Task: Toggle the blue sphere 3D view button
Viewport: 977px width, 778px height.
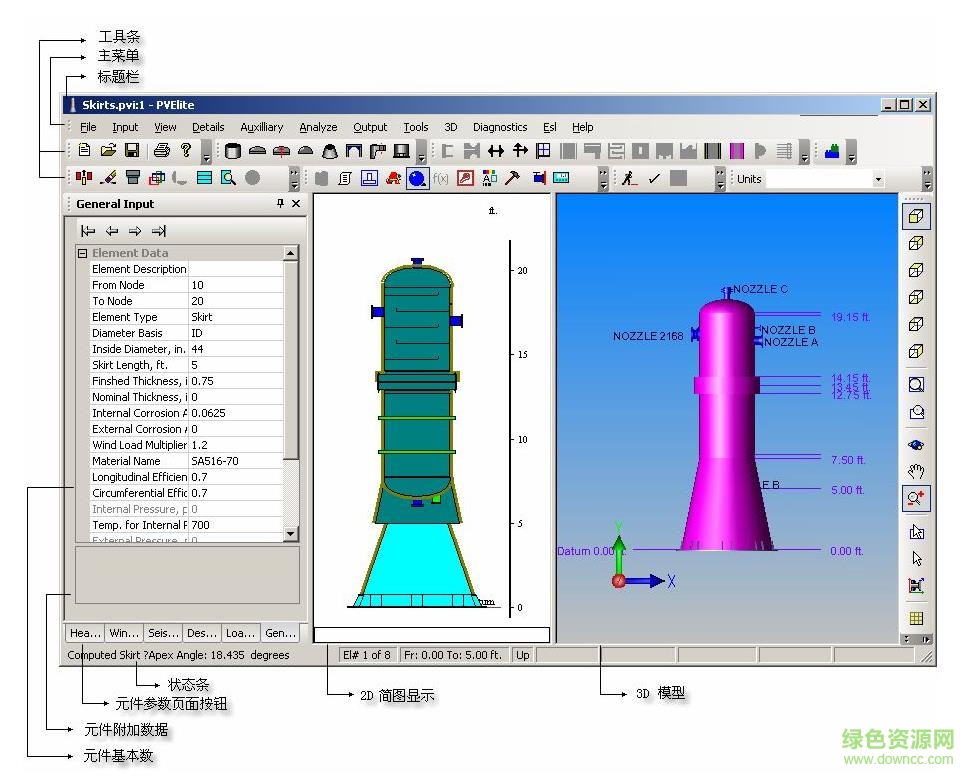Action: click(x=417, y=178)
